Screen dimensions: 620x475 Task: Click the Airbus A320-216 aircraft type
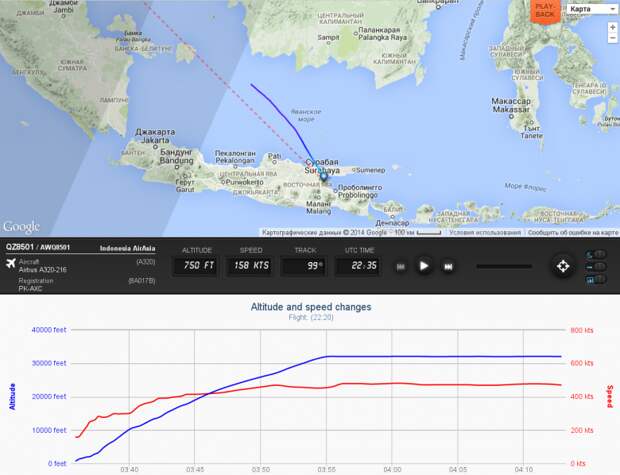(43, 270)
